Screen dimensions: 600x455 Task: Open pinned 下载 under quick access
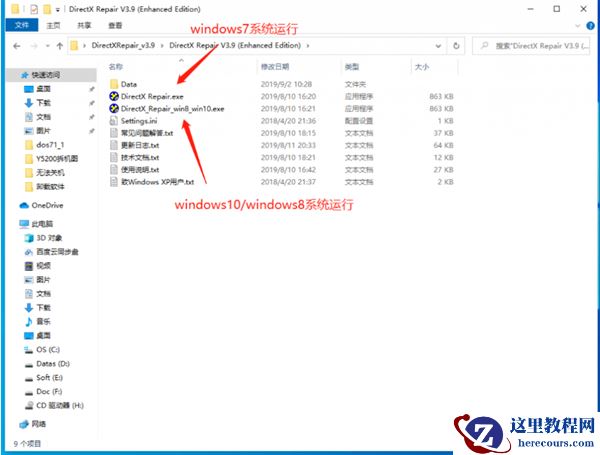tap(43, 103)
